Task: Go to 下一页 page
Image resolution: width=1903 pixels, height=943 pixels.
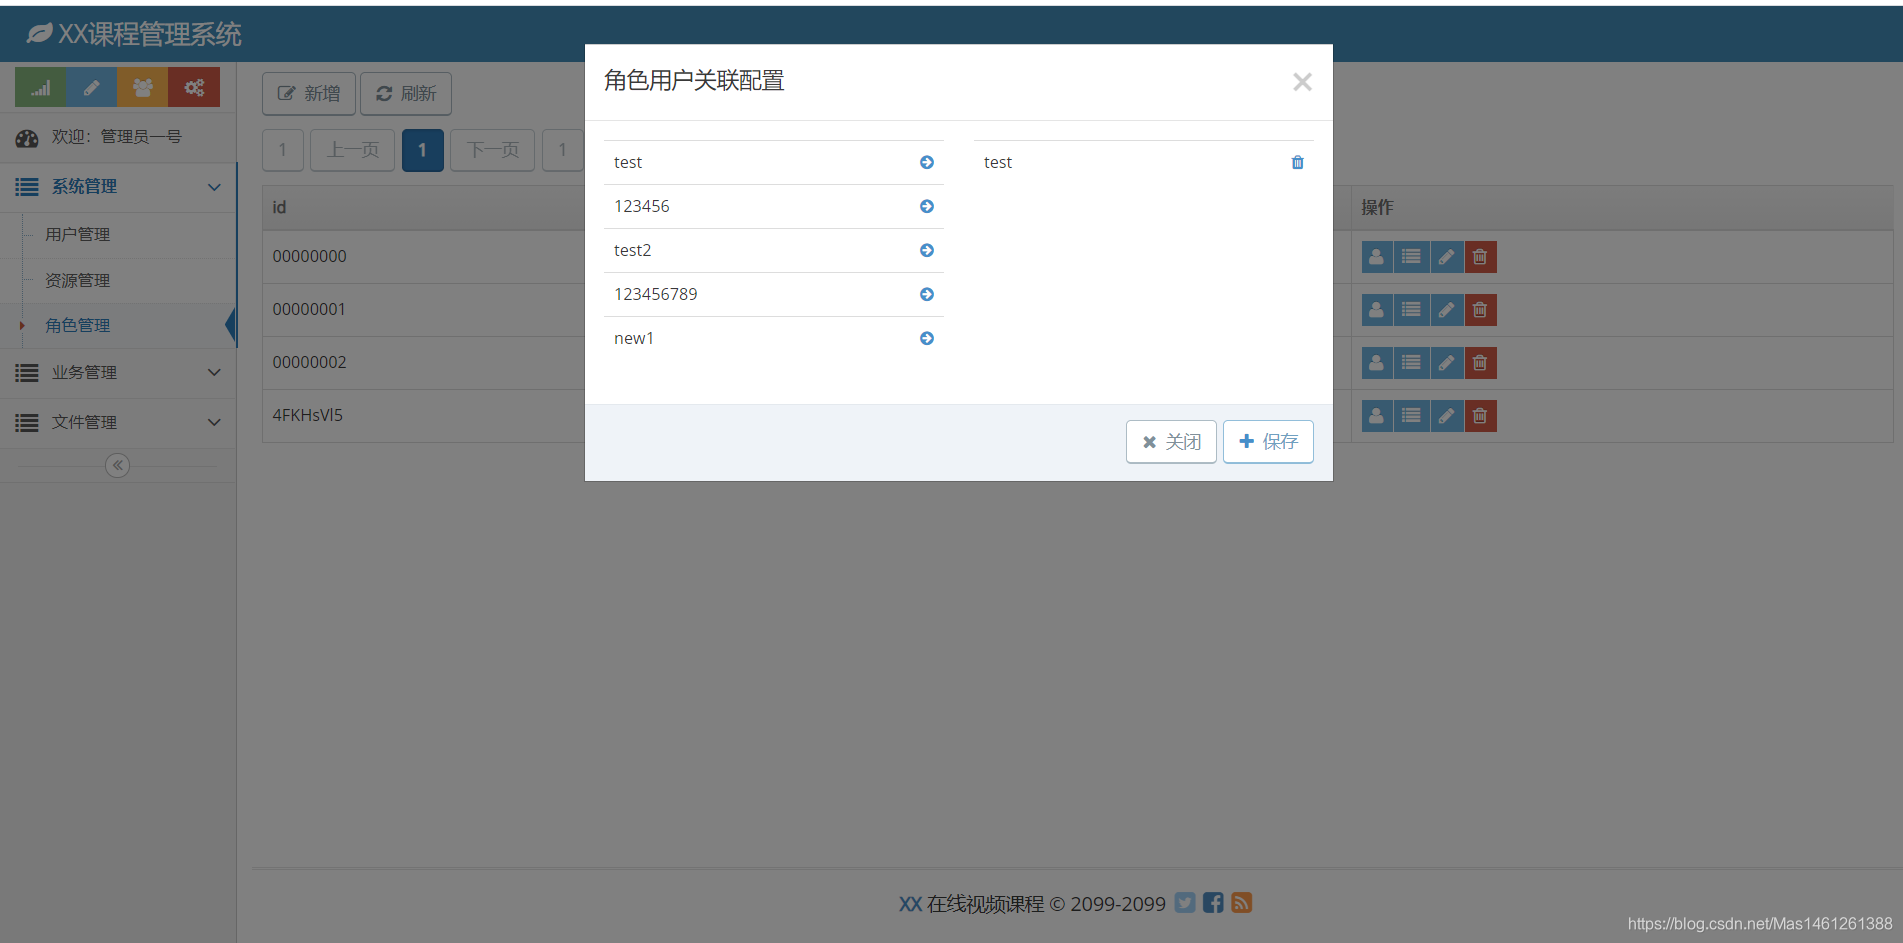Action: click(x=493, y=150)
